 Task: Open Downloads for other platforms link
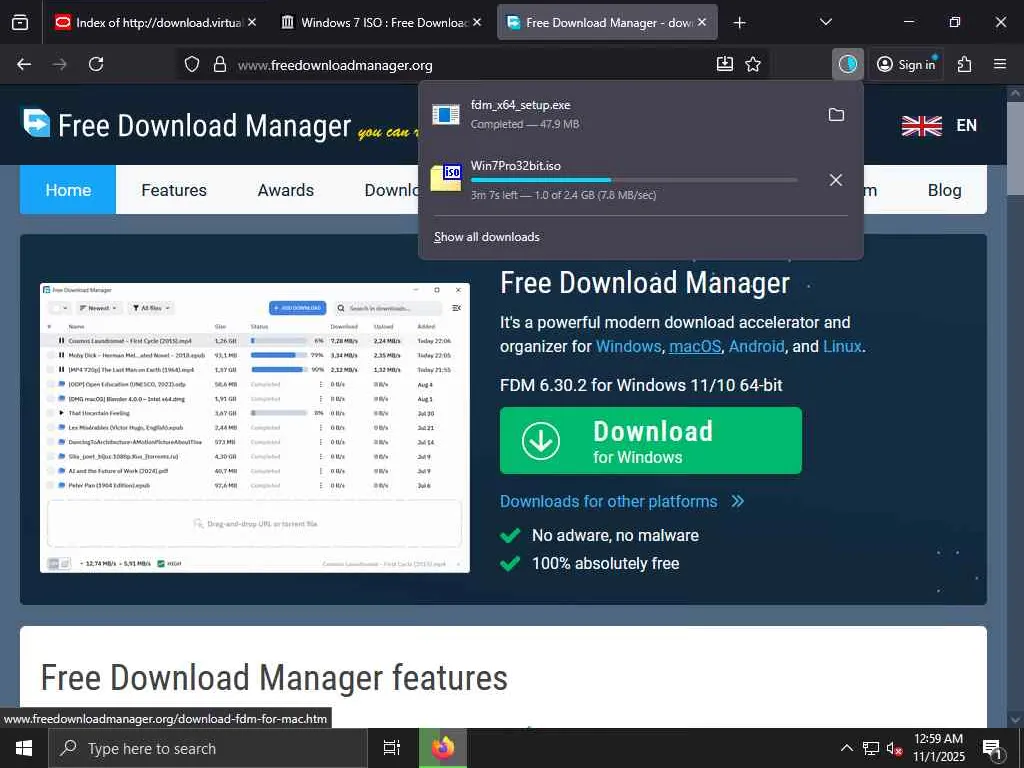[622, 502]
